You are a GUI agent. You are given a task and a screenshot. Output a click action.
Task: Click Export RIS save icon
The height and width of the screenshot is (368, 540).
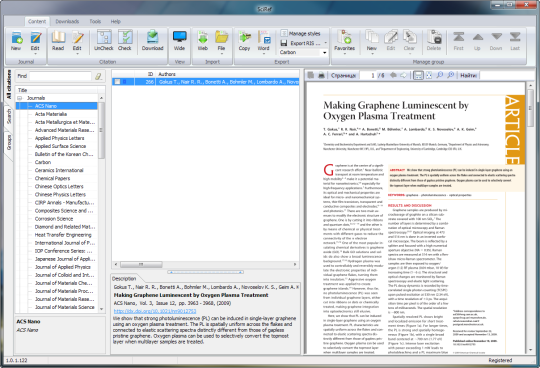(284, 43)
